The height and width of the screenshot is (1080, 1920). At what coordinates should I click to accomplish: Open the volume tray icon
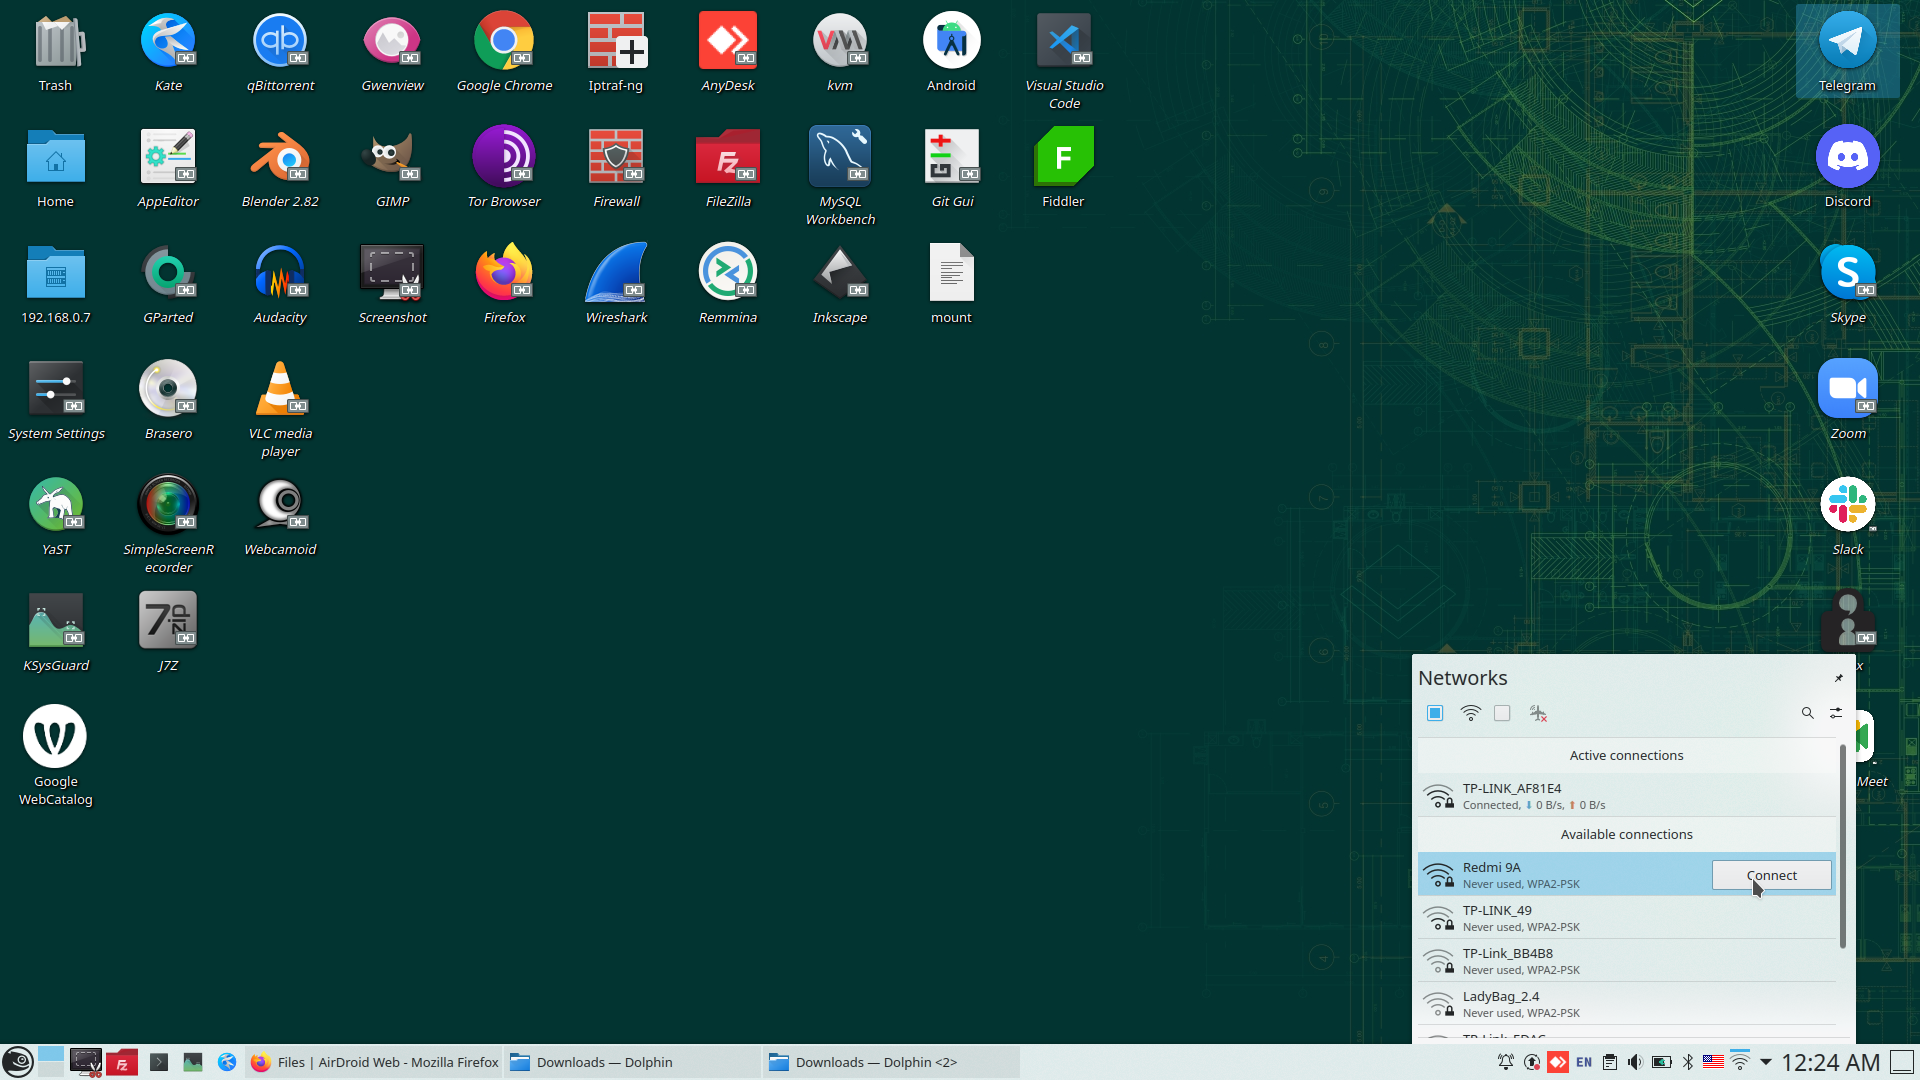coord(1635,1062)
